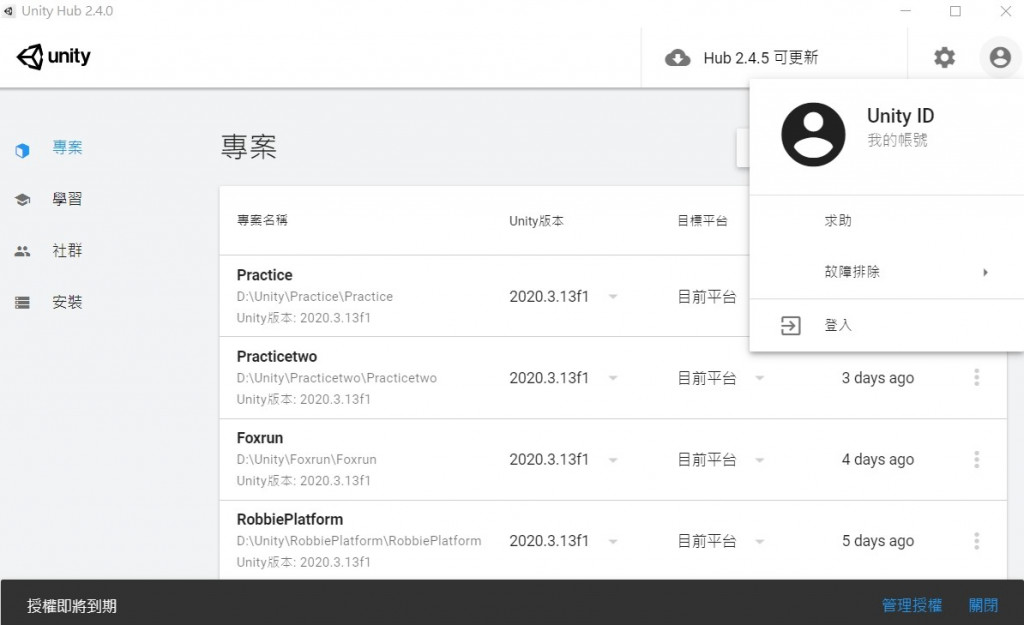
Task: Open the RobbiePlatform project
Action: (x=289, y=520)
